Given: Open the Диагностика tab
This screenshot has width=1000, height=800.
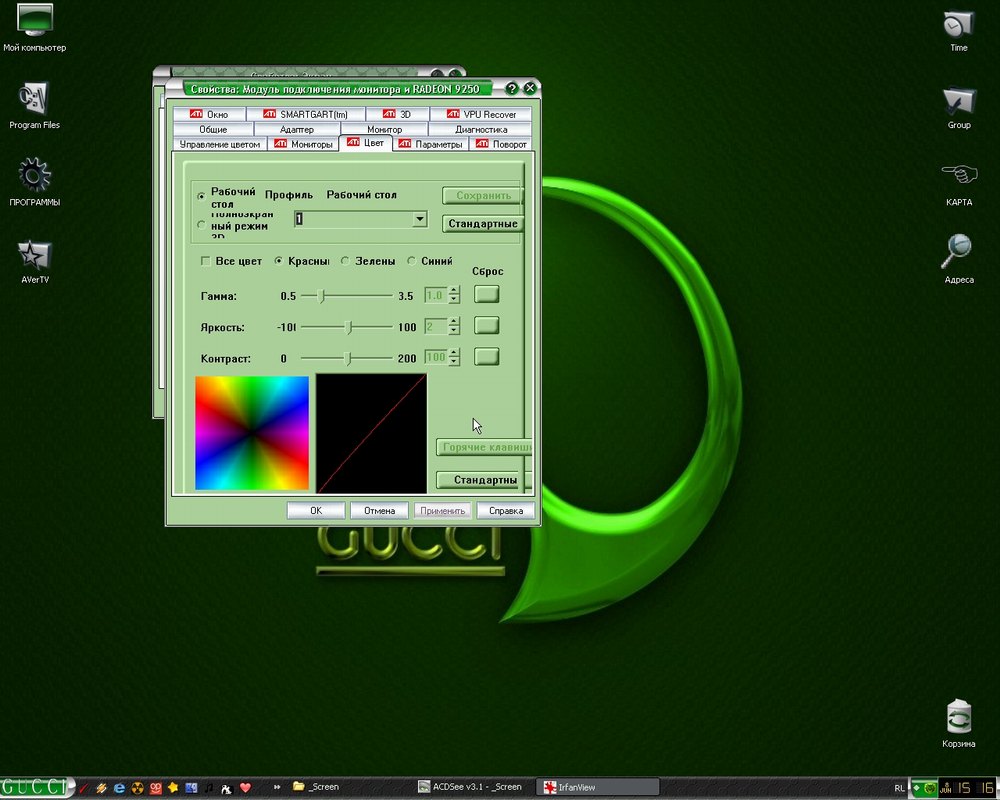Looking at the screenshot, I should (x=481, y=129).
